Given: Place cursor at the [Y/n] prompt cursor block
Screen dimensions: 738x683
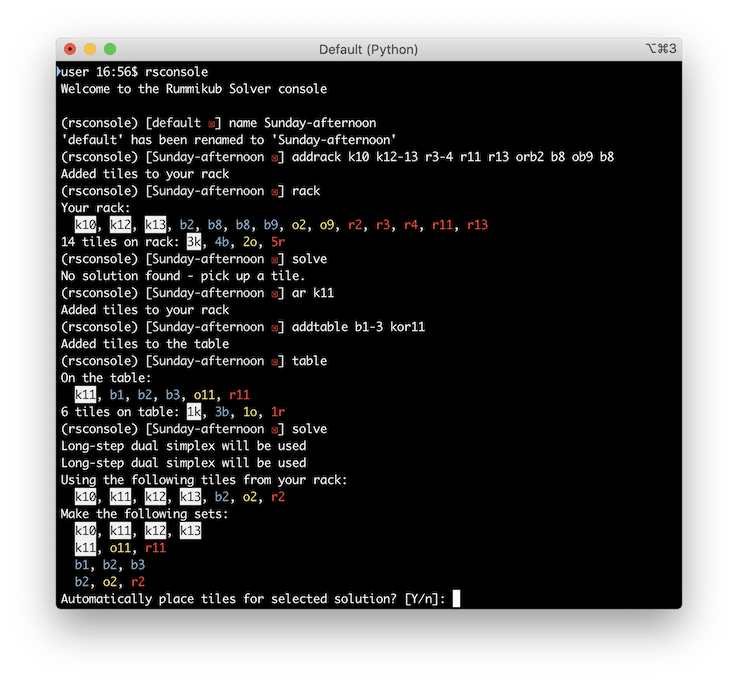Looking at the screenshot, I should pos(456,599).
